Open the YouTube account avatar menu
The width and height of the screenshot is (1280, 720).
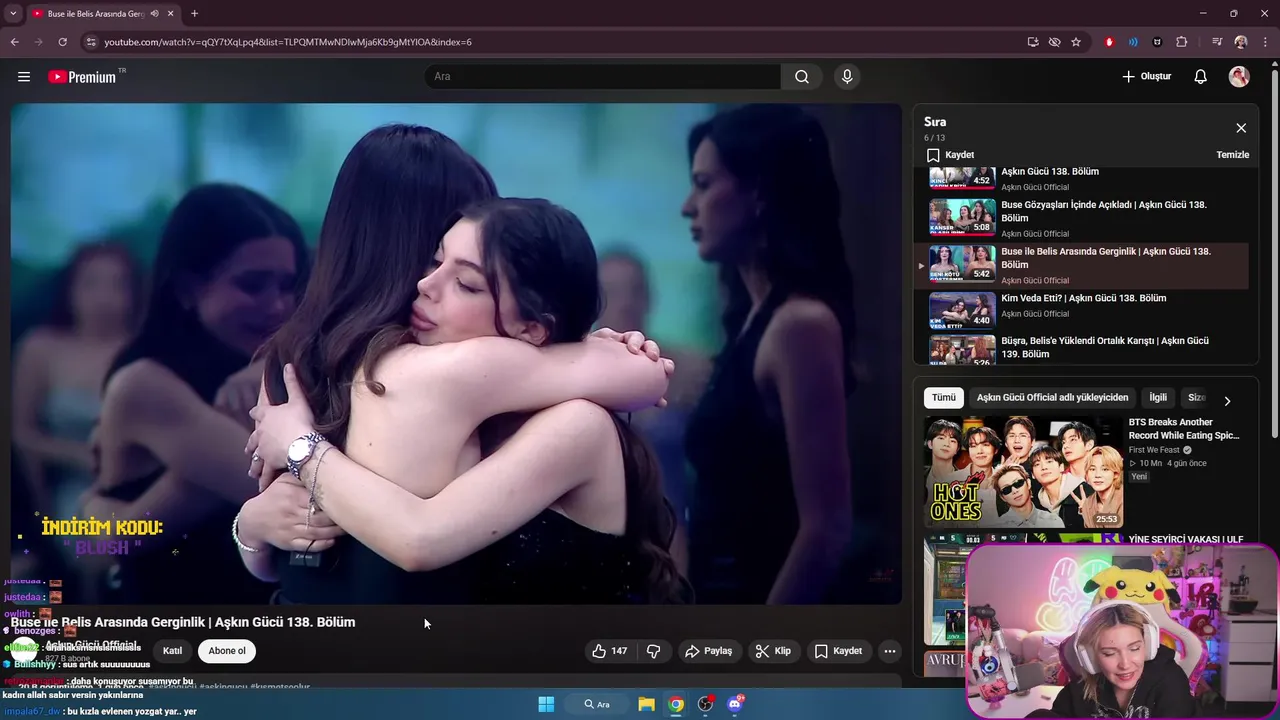point(1239,77)
